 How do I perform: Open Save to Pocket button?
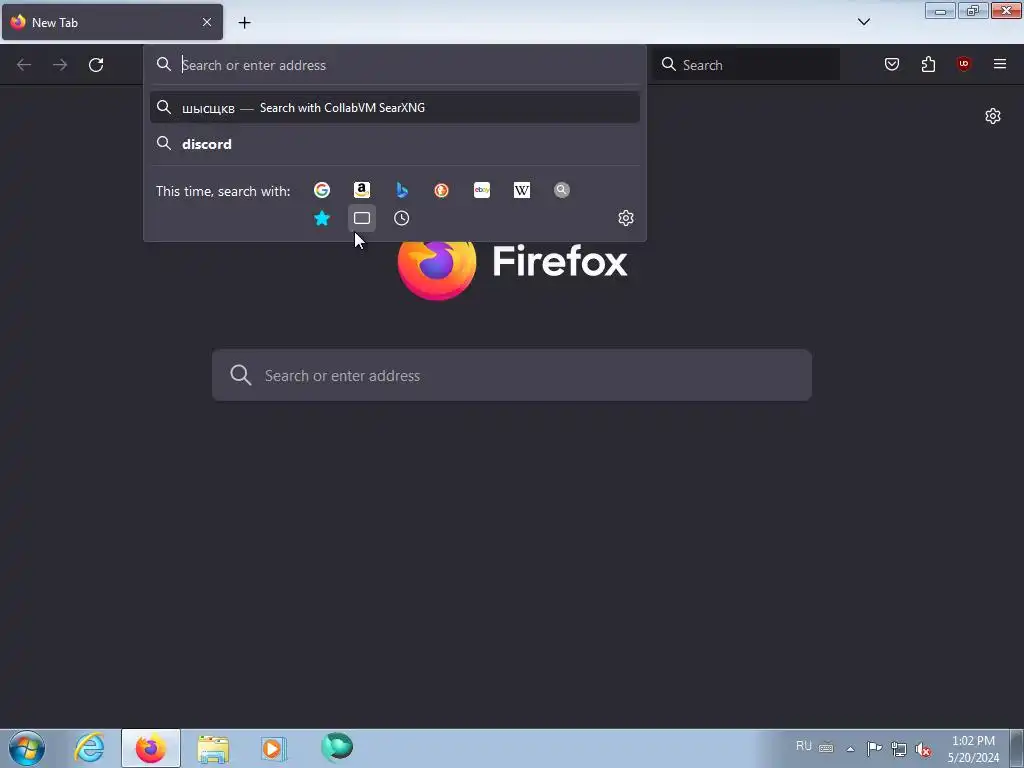(892, 64)
